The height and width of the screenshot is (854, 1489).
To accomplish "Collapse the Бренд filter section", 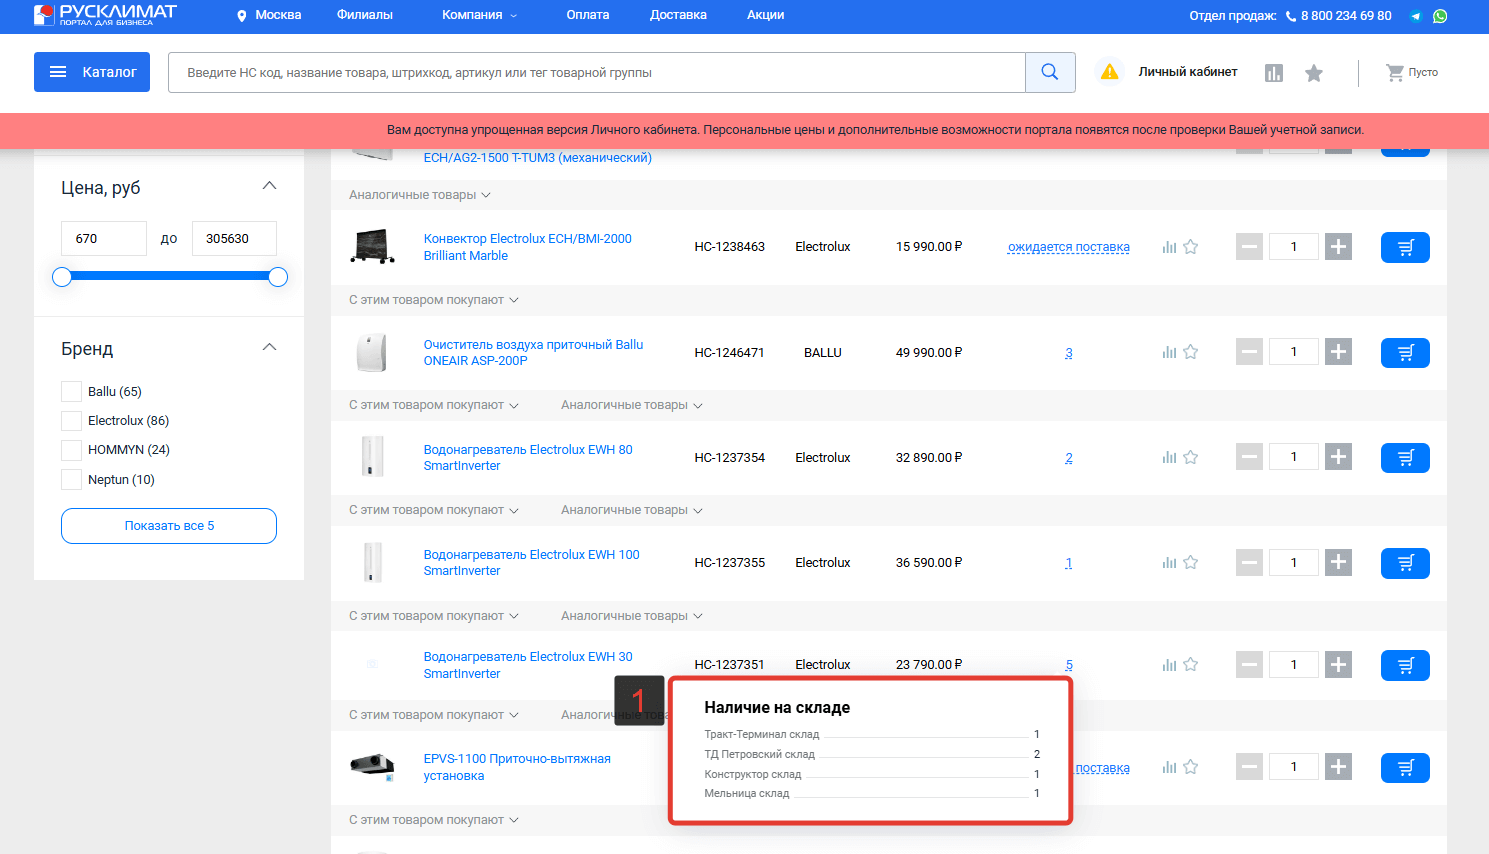I will [x=269, y=347].
